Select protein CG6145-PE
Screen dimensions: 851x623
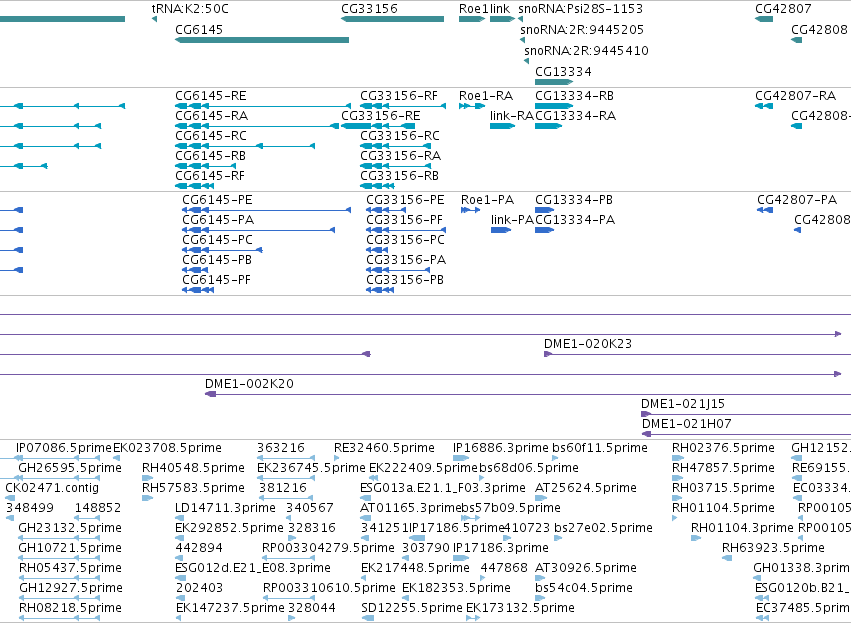(266, 210)
